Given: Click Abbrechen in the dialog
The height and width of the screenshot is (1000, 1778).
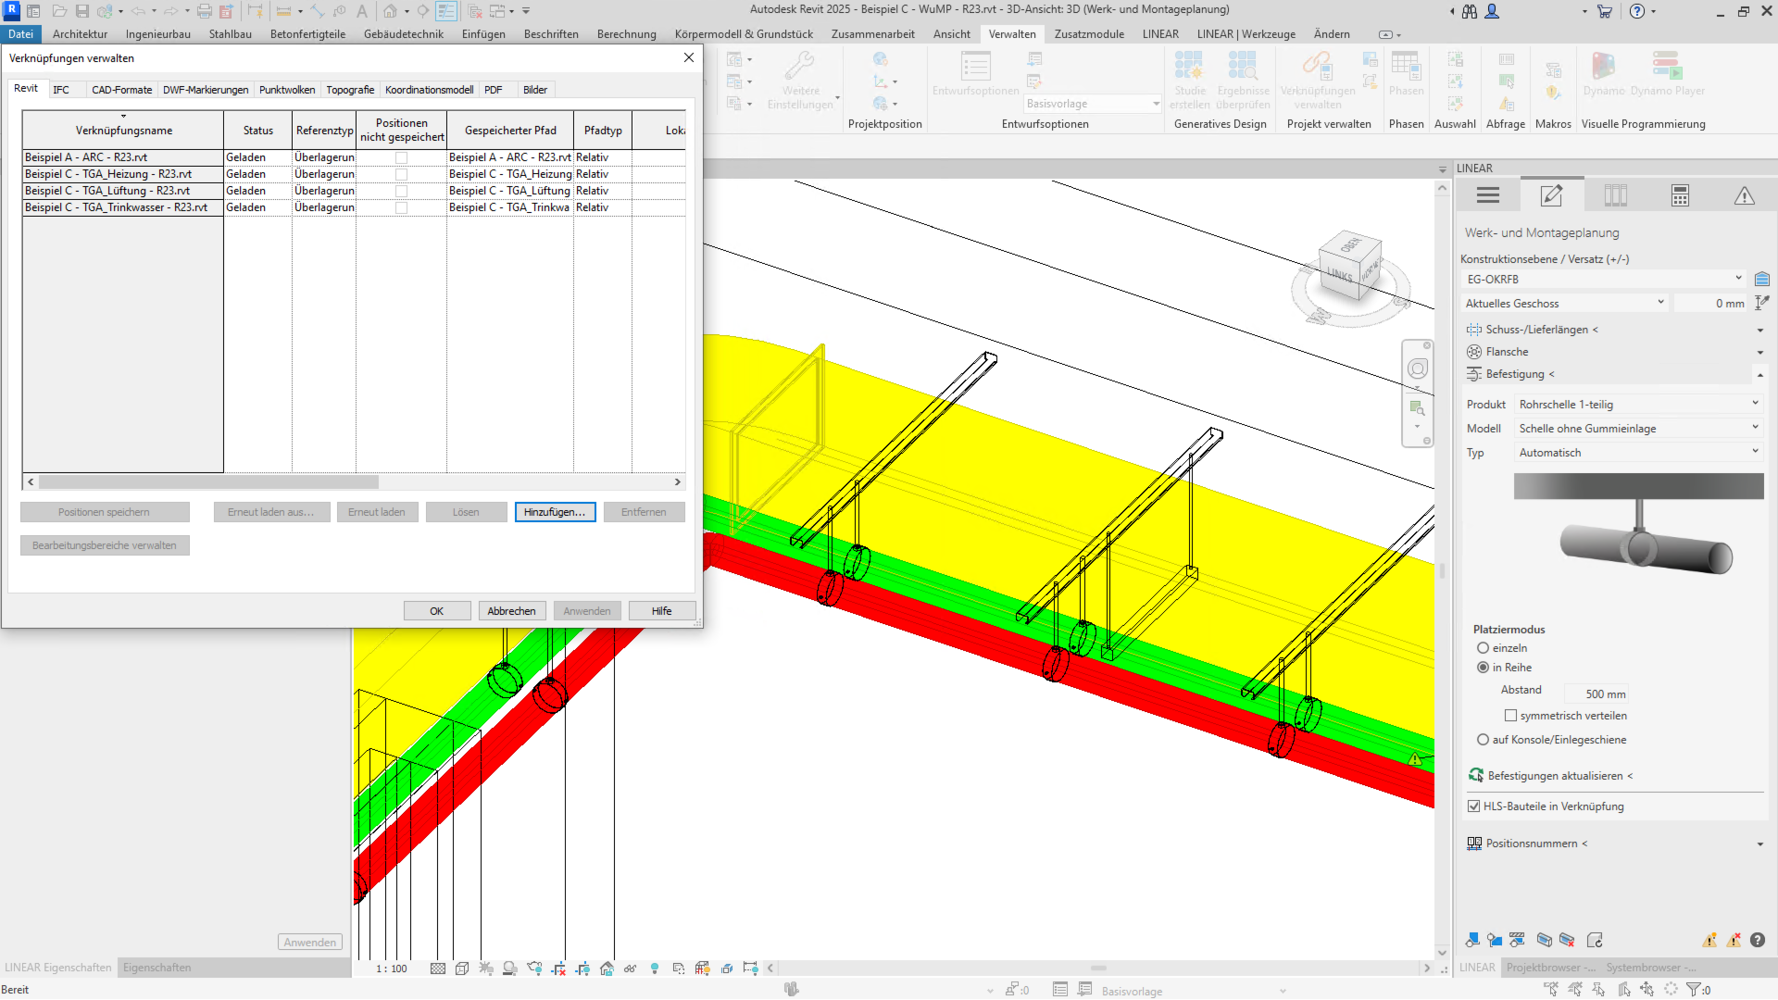Looking at the screenshot, I should [x=511, y=611].
